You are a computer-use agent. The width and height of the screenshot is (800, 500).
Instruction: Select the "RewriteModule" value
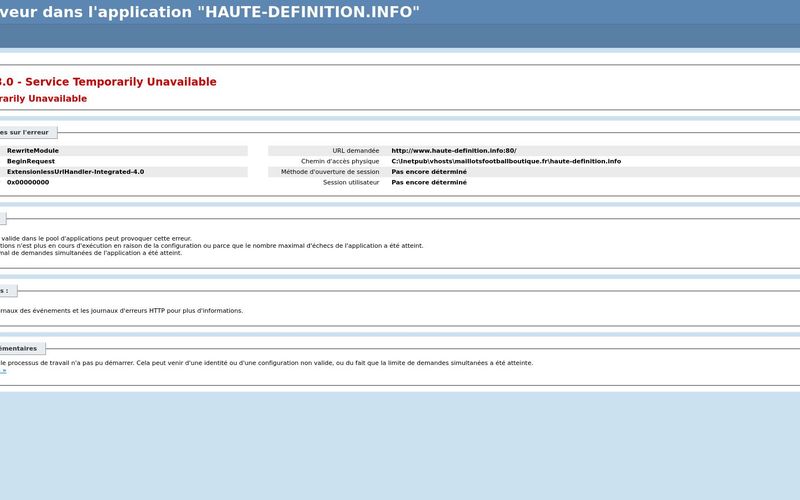[x=33, y=151]
